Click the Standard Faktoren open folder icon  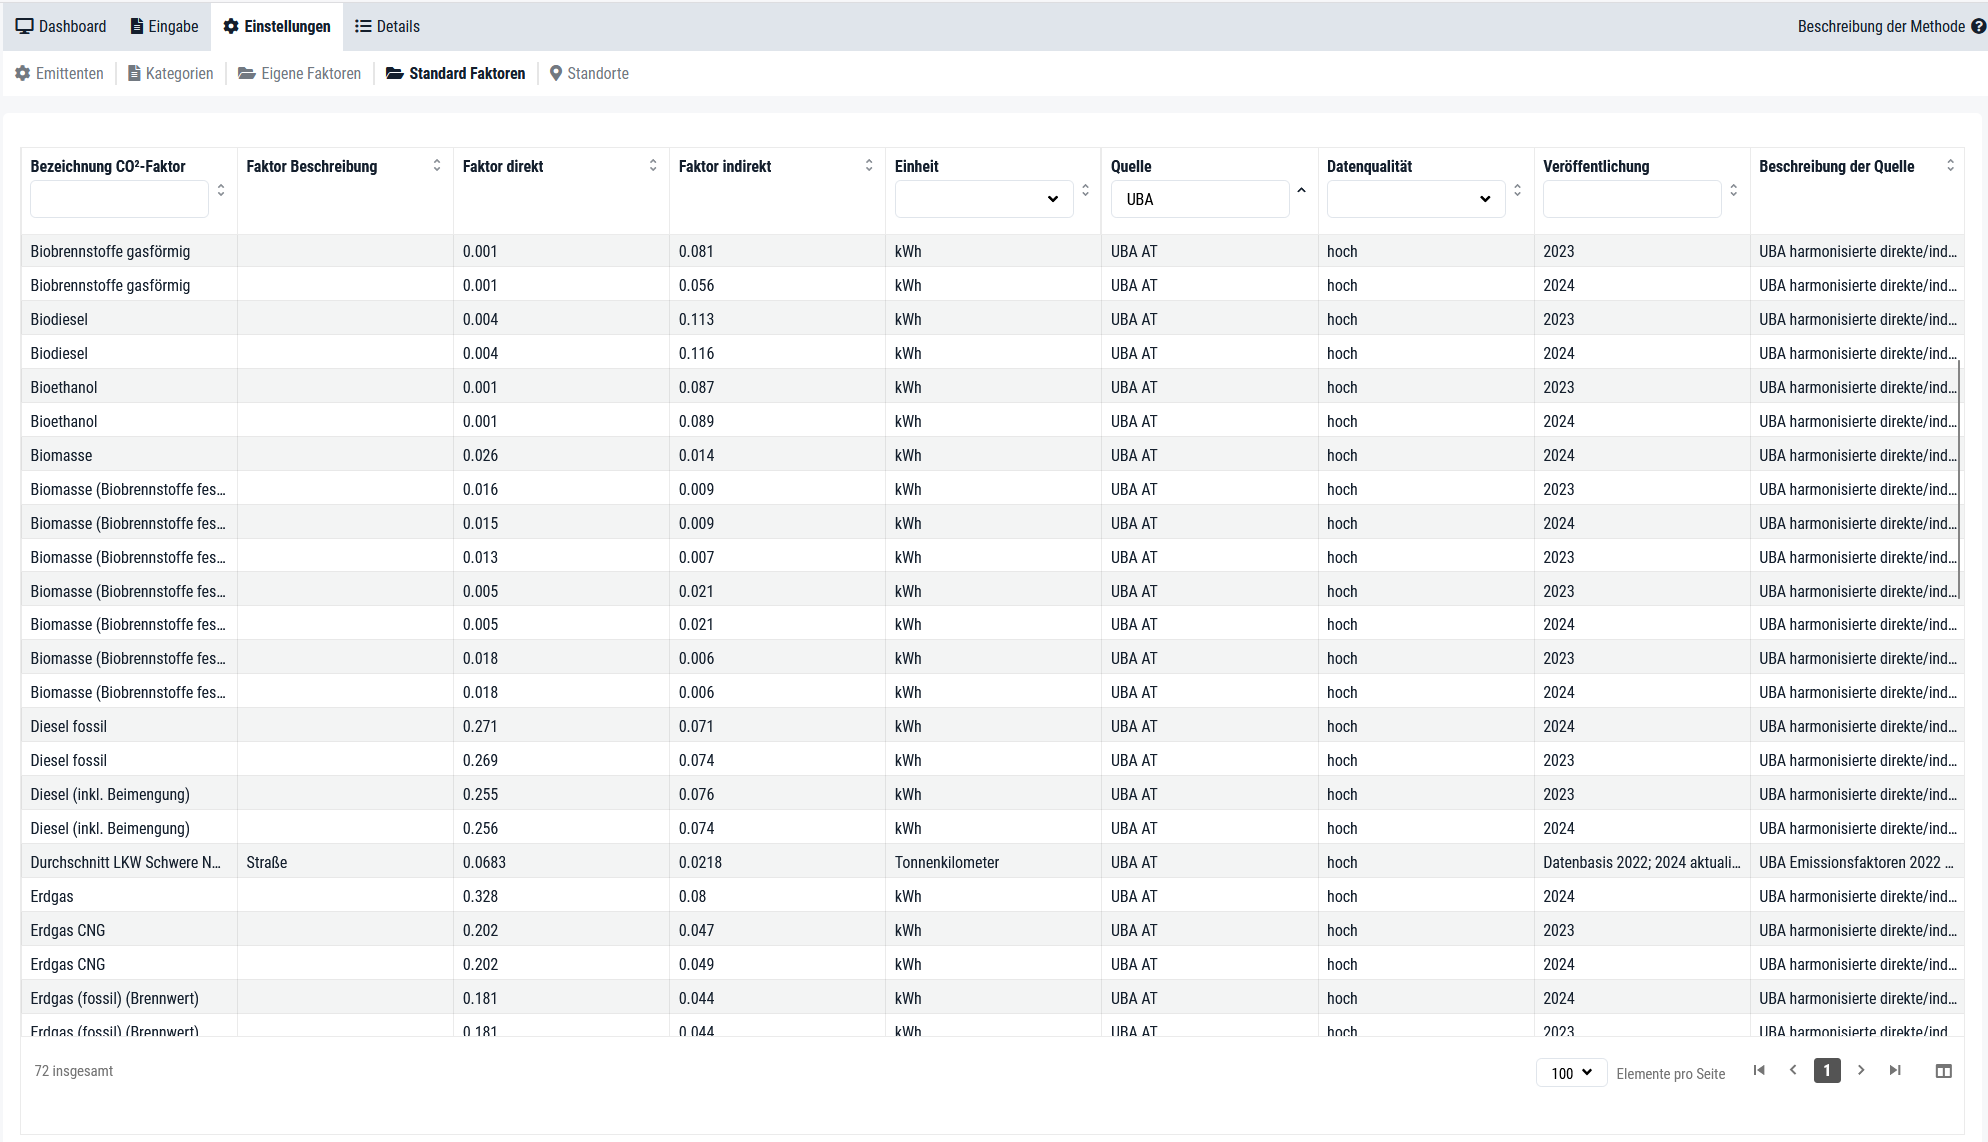click(x=394, y=73)
